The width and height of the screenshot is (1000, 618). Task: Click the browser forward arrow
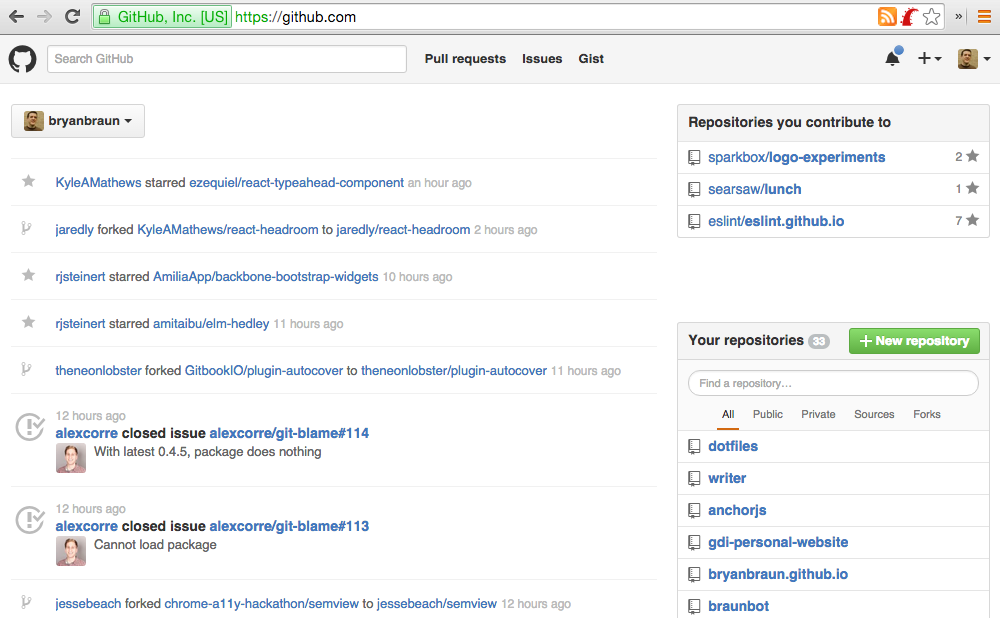pos(44,17)
